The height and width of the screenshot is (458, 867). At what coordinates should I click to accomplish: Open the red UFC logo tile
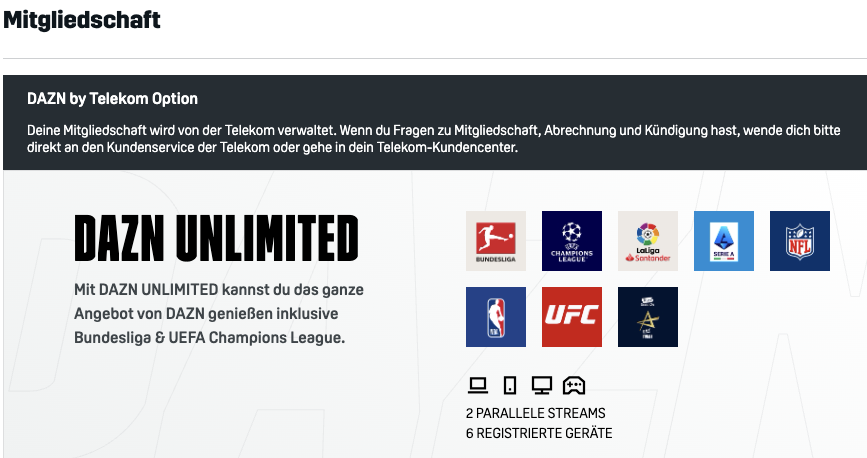tap(572, 317)
